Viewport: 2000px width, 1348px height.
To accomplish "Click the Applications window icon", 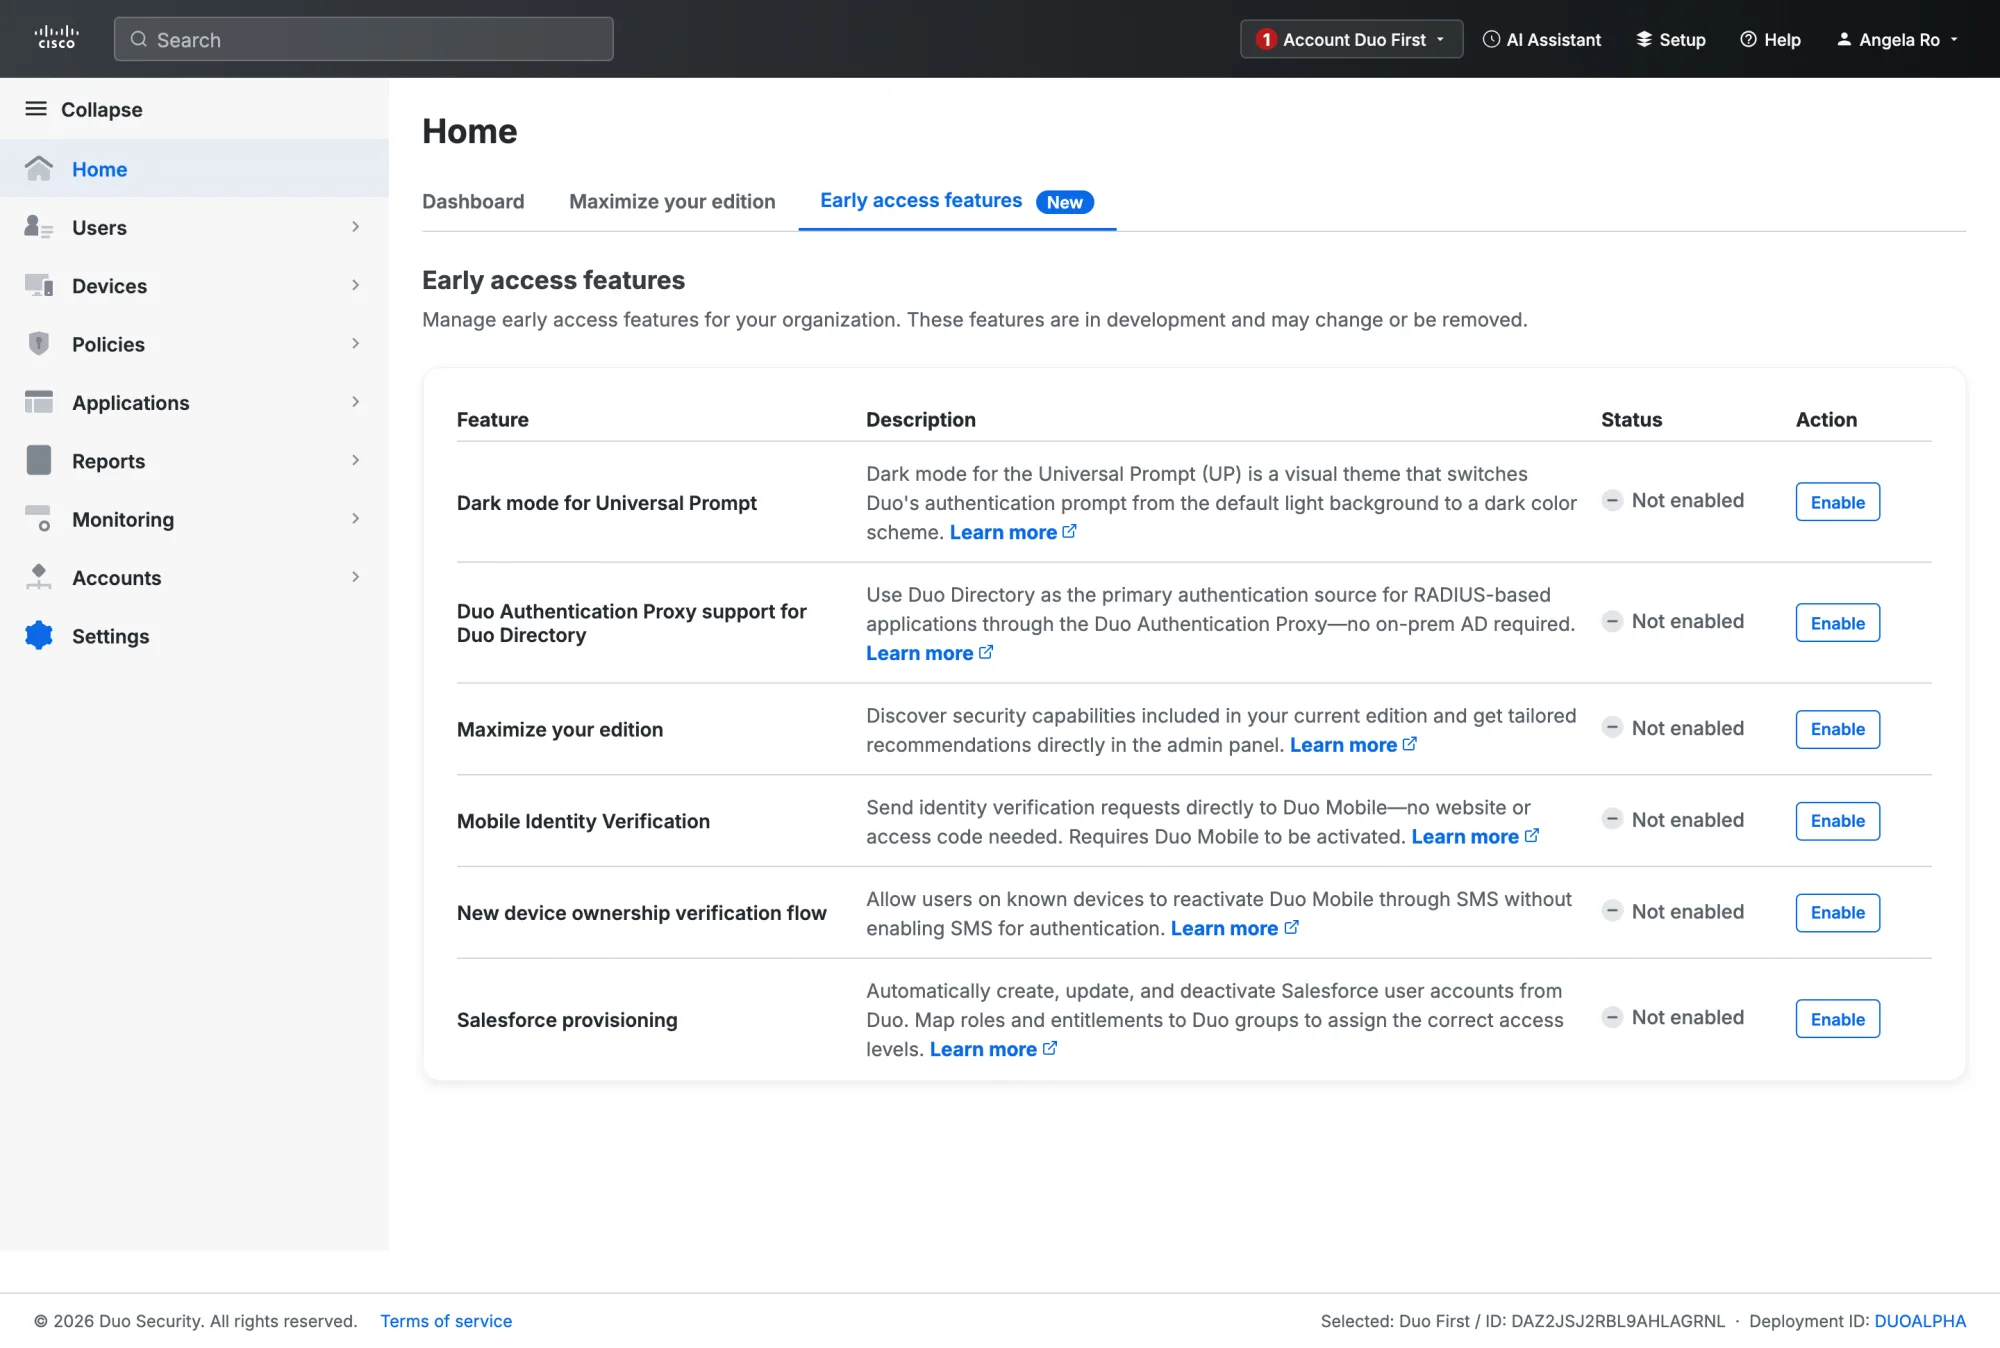I will tap(39, 402).
